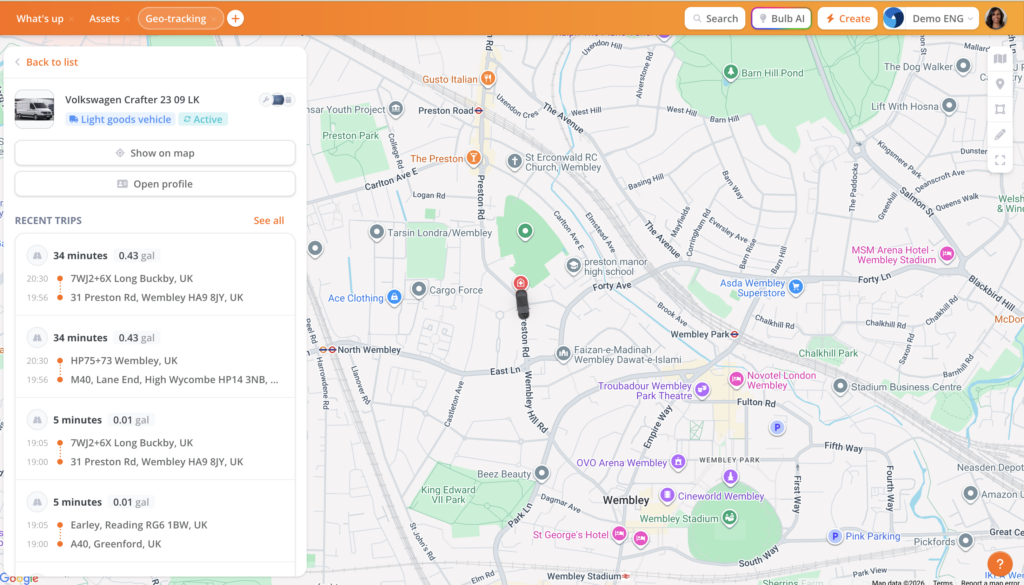Open the Assets tab

click(x=104, y=18)
